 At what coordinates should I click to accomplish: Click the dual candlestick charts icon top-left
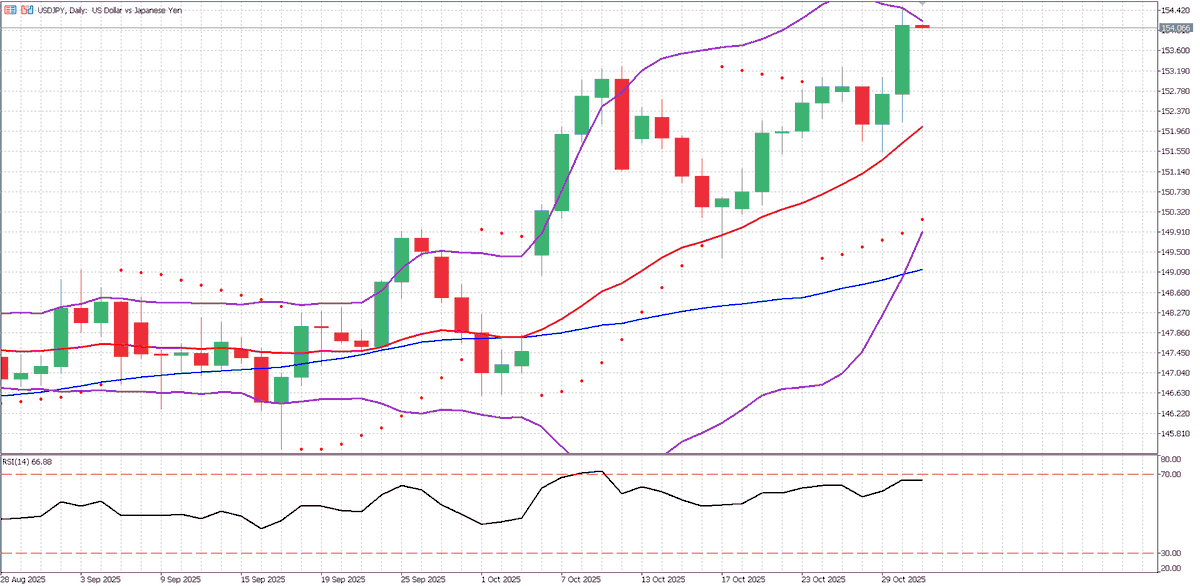(x=27, y=8)
